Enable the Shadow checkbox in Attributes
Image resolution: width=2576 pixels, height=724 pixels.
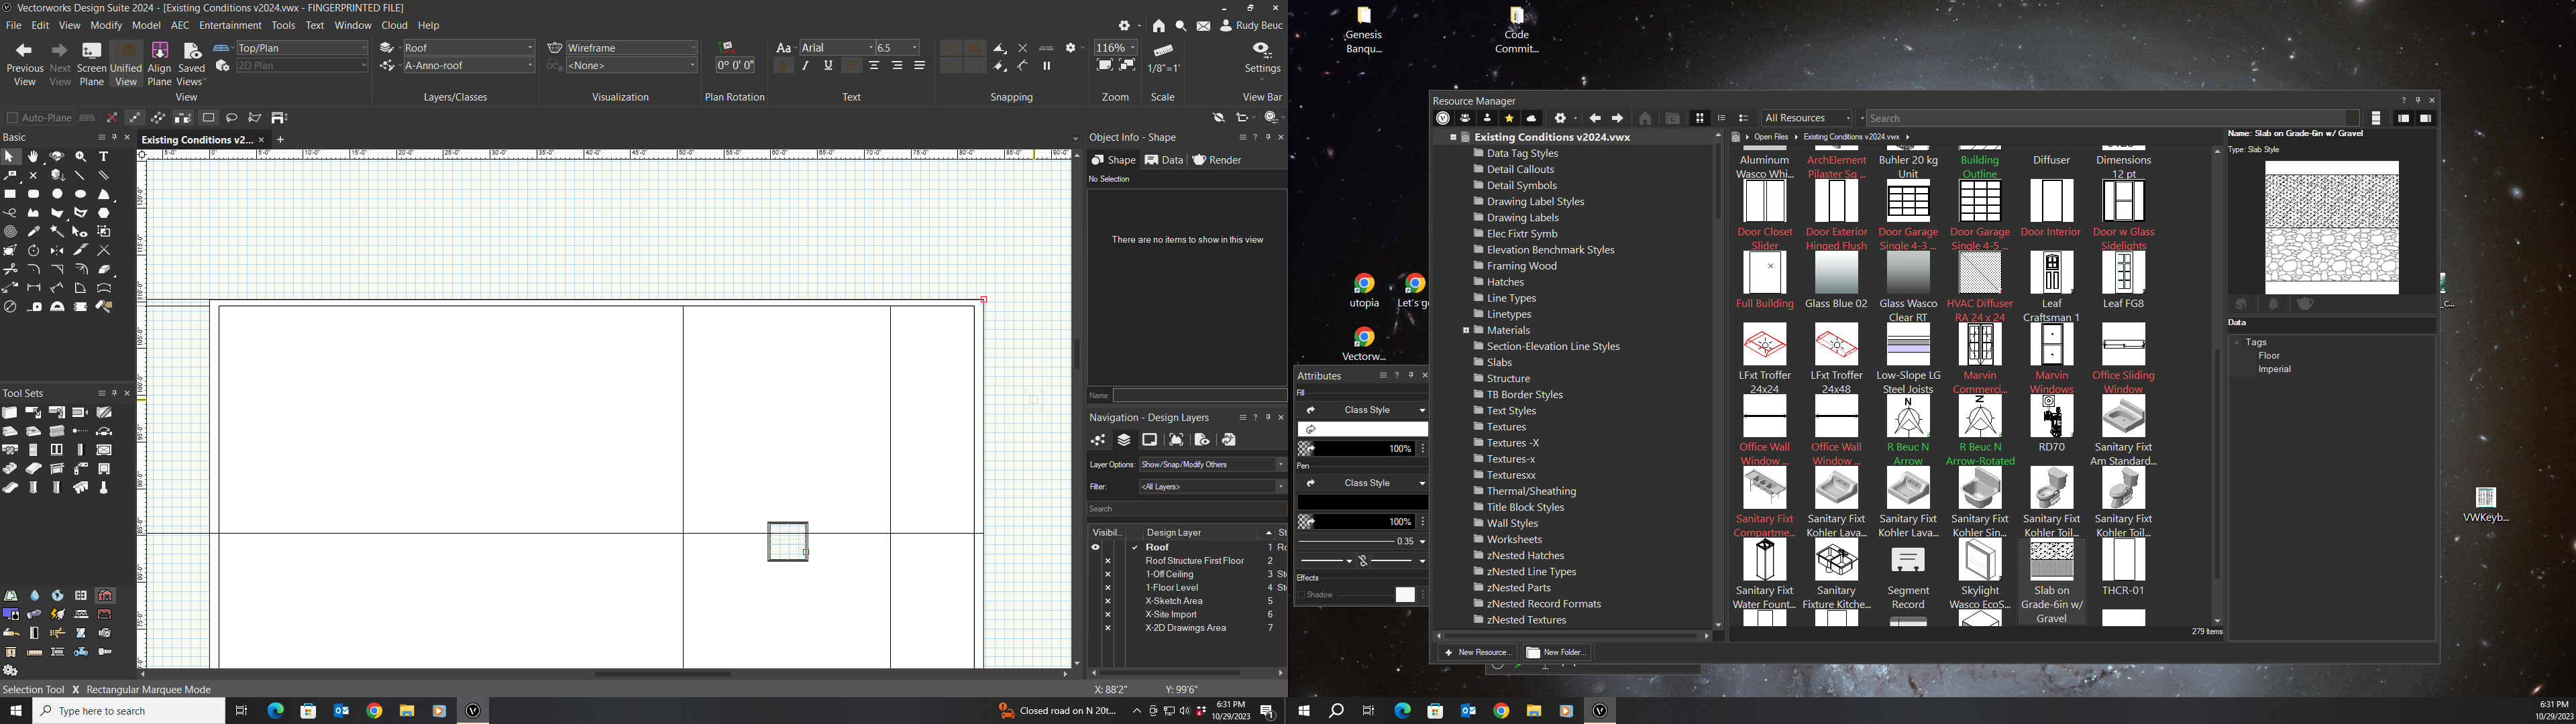pyautogui.click(x=1303, y=595)
